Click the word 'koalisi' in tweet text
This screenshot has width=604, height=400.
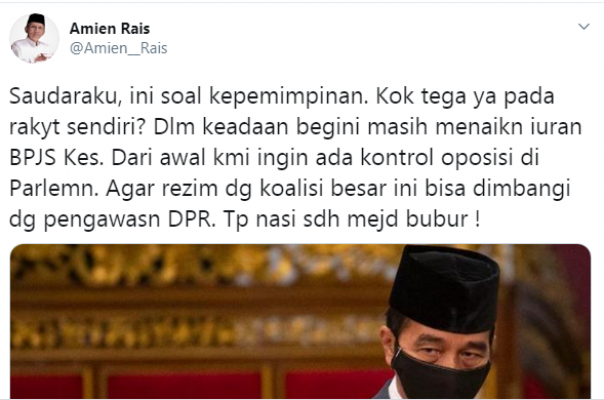(292, 188)
